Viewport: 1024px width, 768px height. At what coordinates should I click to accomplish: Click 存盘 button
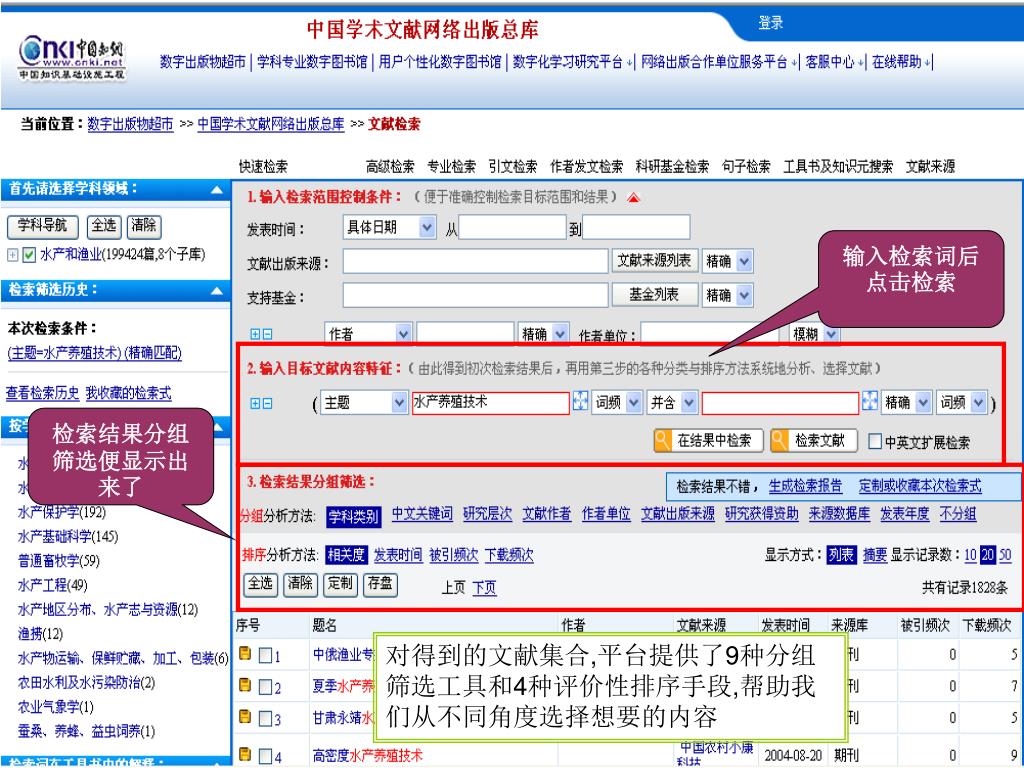click(380, 584)
